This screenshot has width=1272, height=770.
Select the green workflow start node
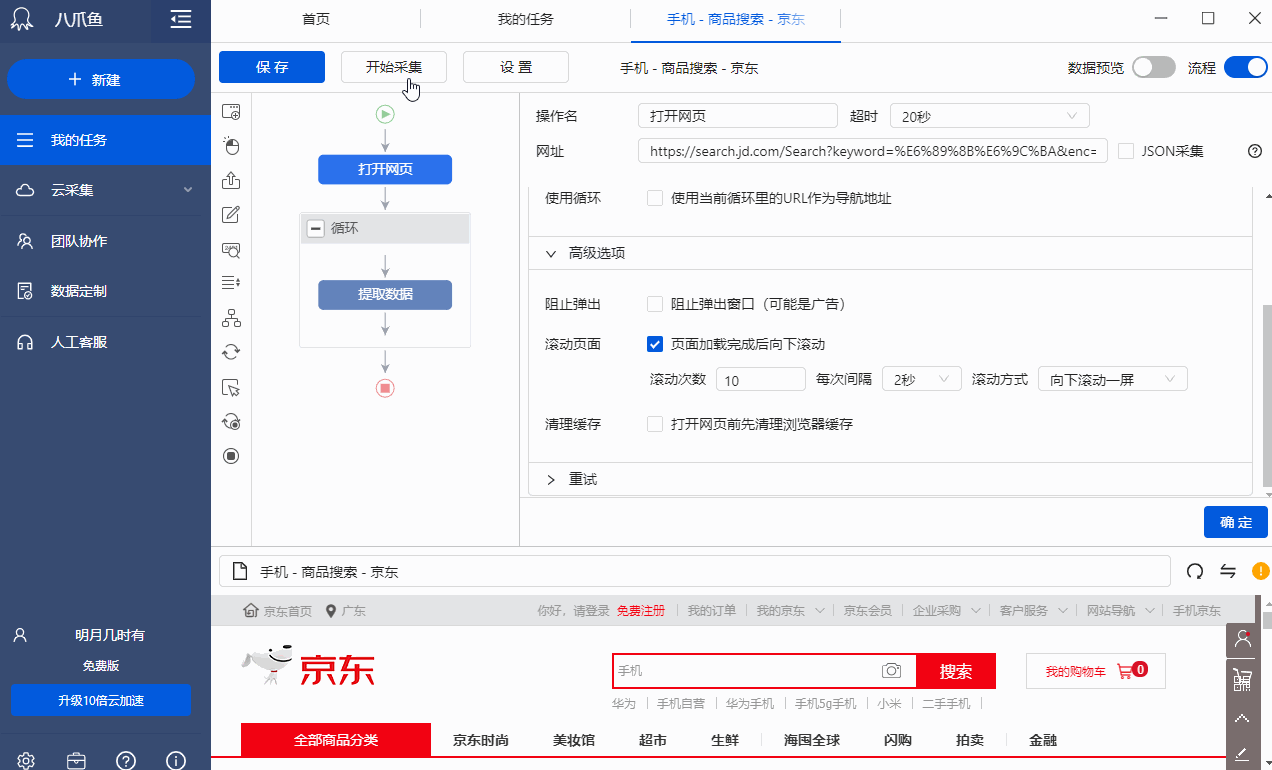[385, 114]
